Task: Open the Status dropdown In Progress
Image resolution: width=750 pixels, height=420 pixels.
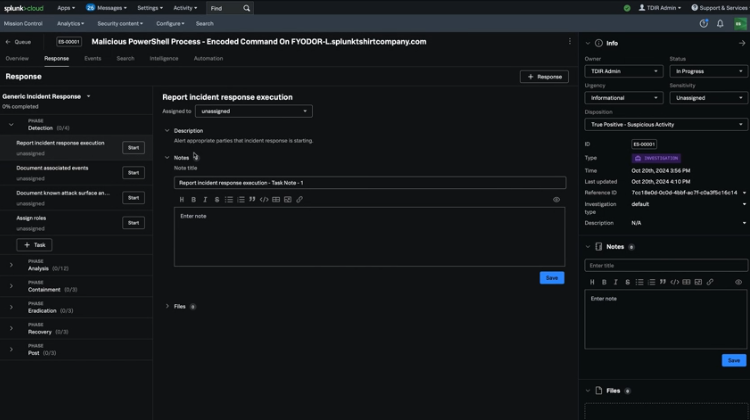Action: click(708, 71)
